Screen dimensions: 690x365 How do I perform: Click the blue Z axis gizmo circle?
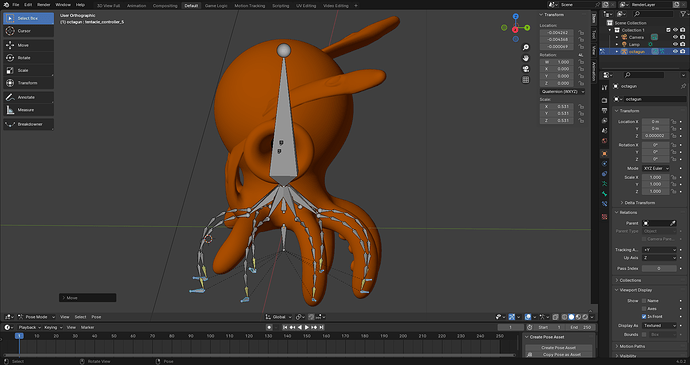(515, 17)
